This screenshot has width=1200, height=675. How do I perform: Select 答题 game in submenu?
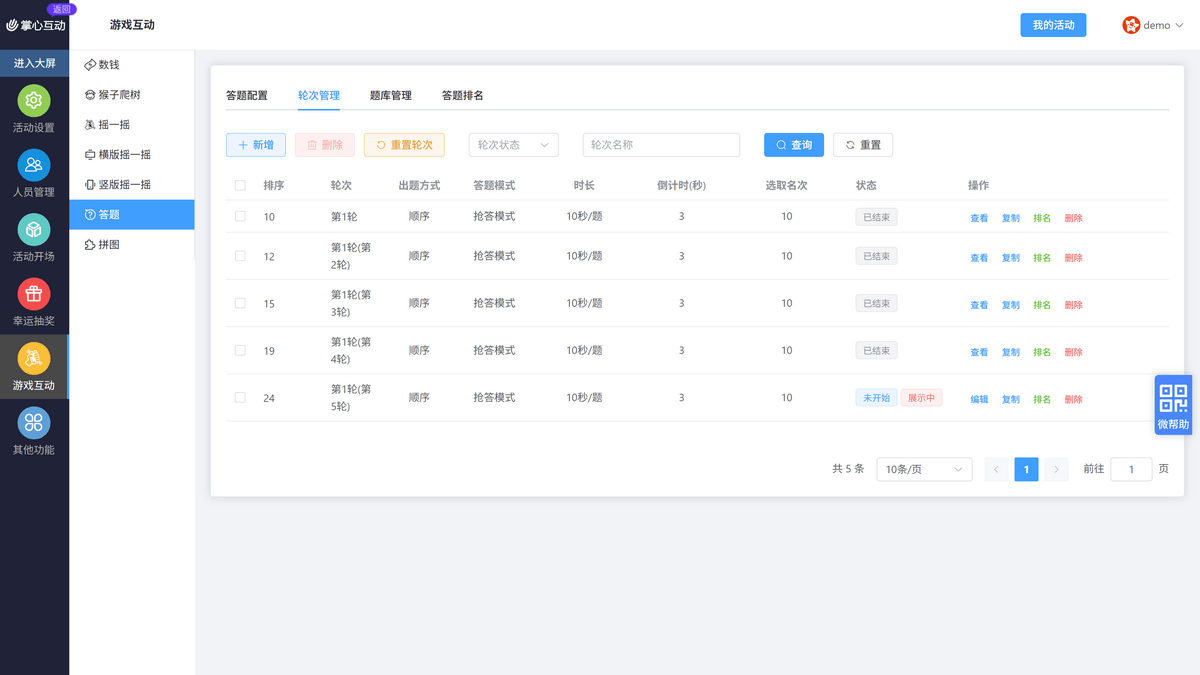click(132, 214)
